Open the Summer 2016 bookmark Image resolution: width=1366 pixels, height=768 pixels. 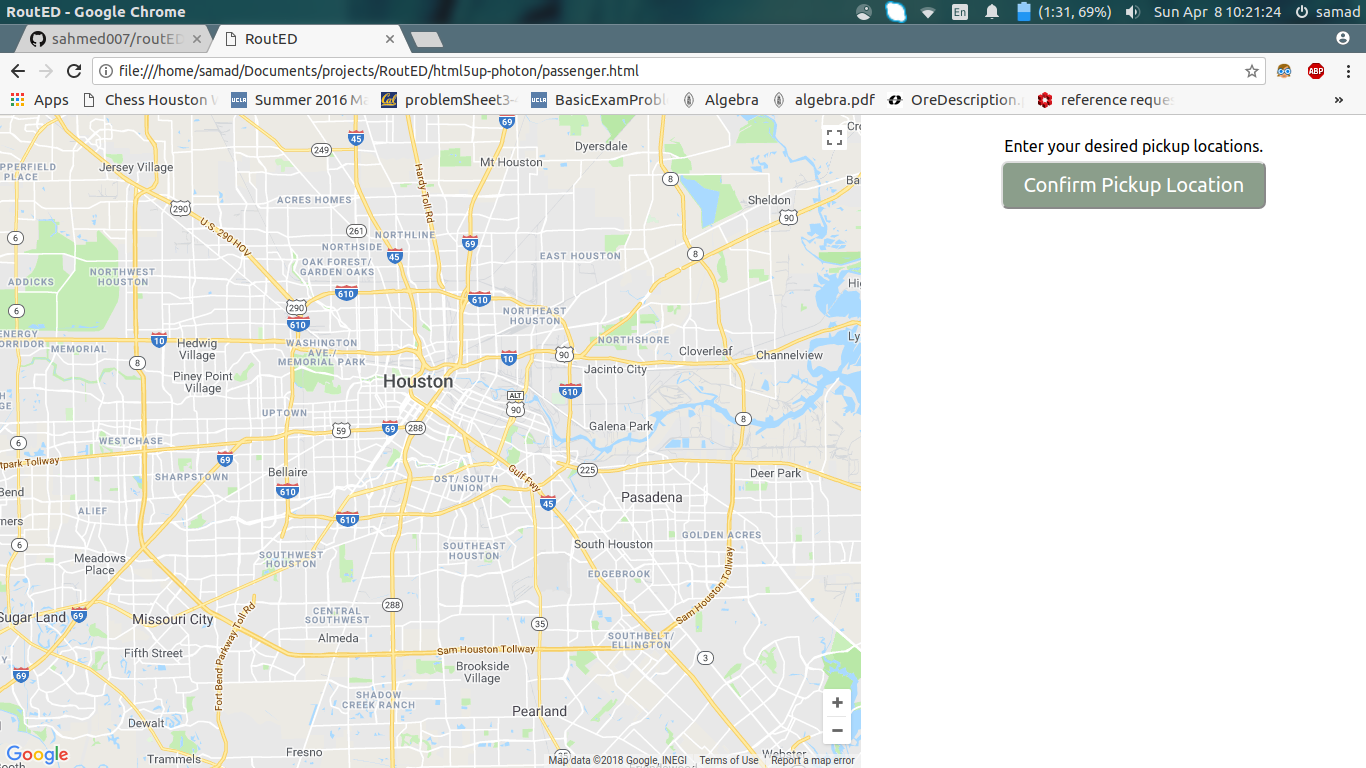[x=299, y=100]
